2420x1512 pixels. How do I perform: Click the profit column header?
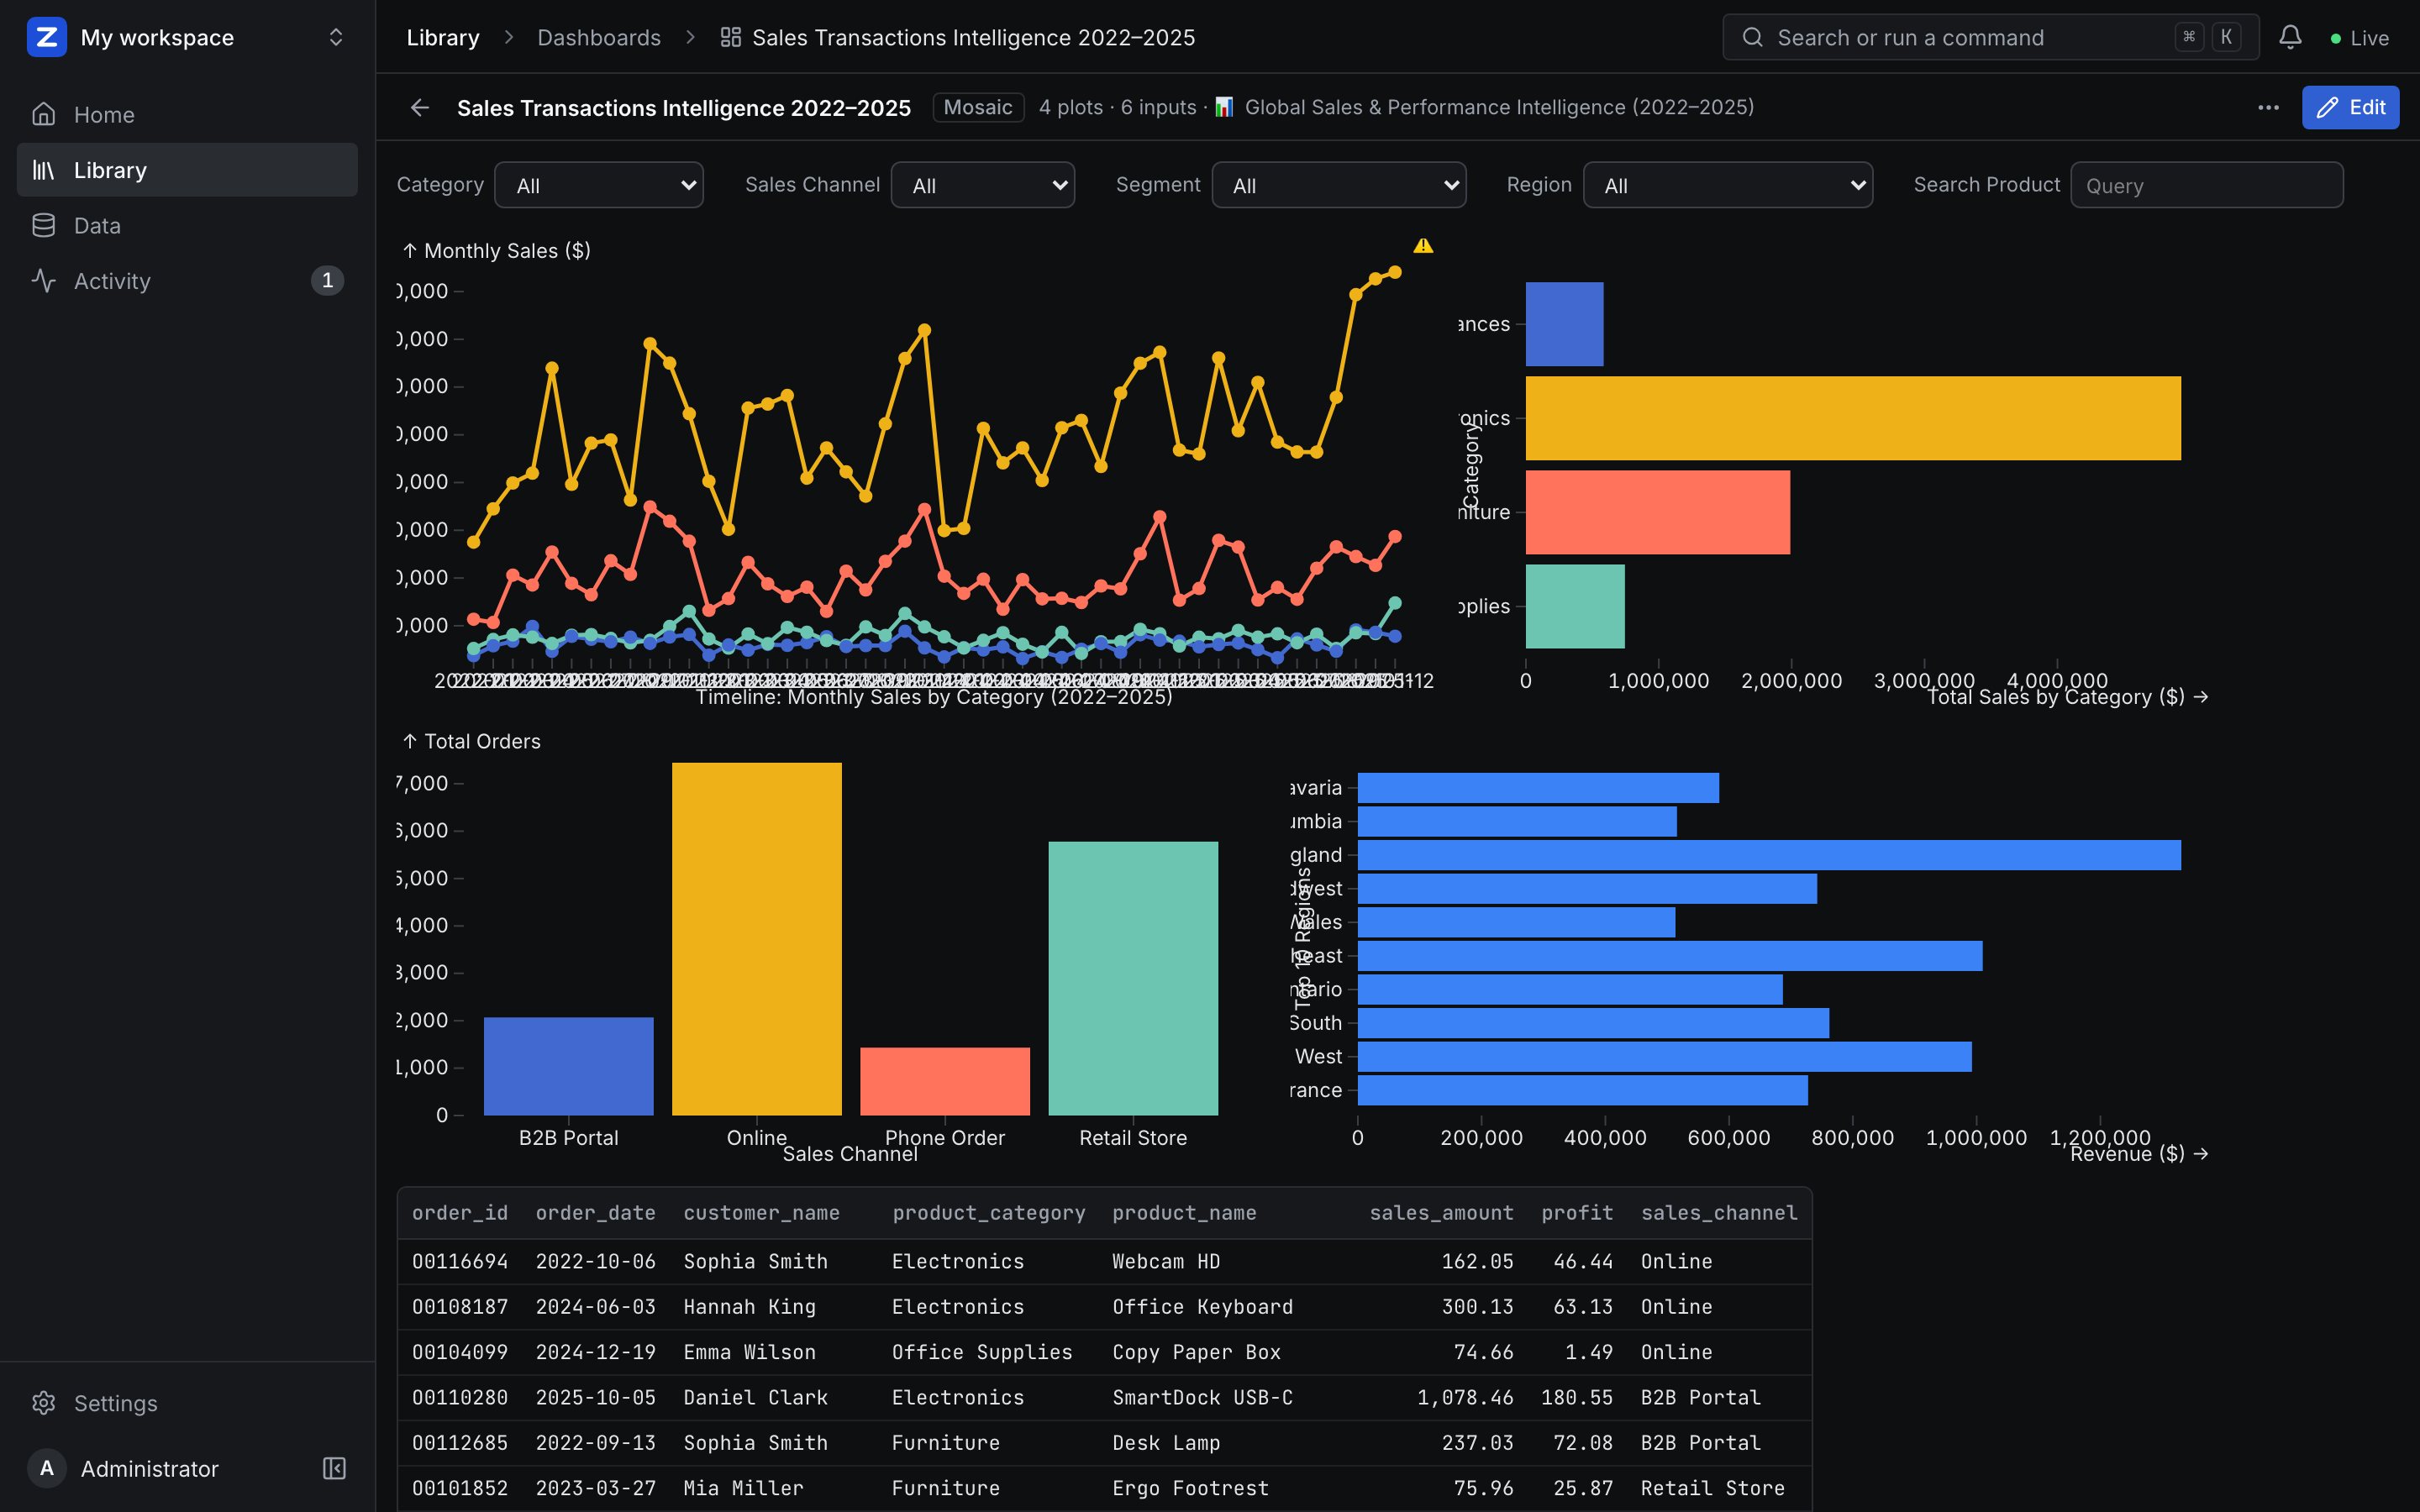[x=1577, y=1213]
